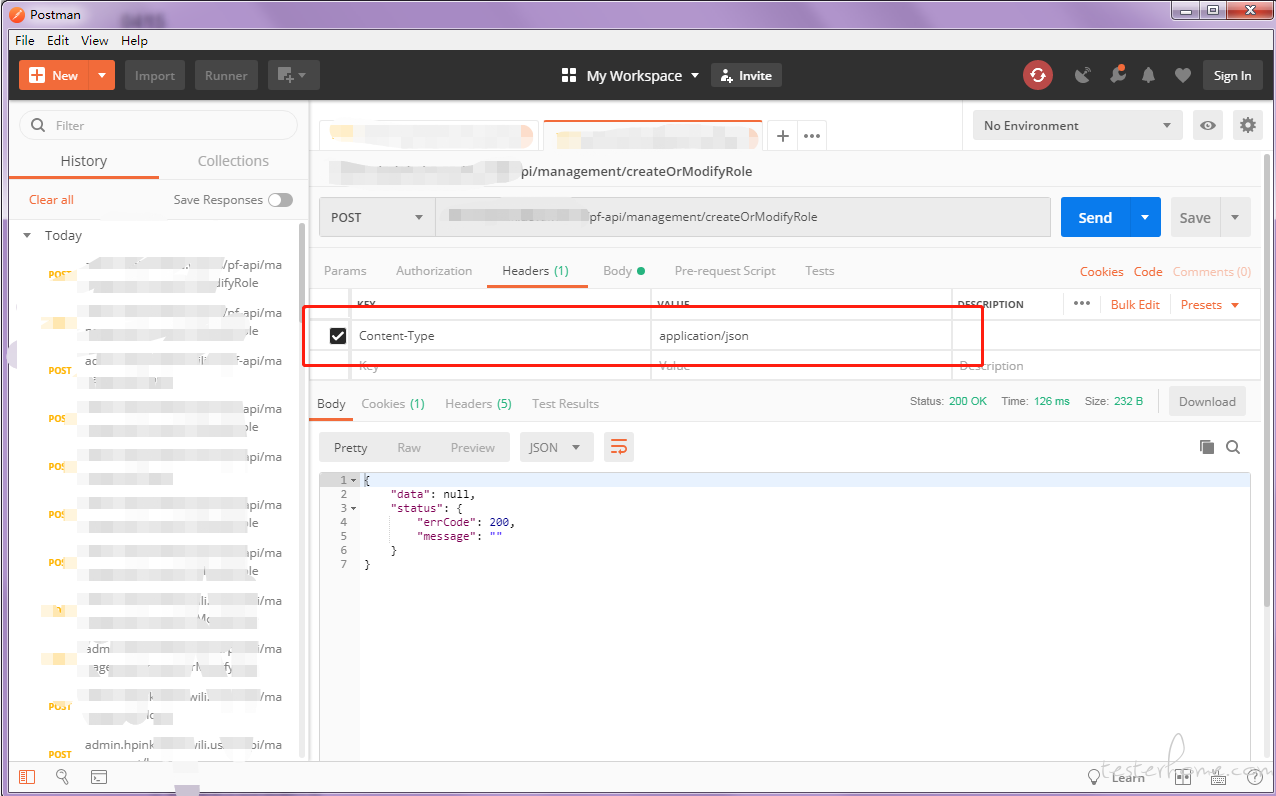The height and width of the screenshot is (796, 1276).
Task: Fold the status object at line 3
Action: pos(353,509)
